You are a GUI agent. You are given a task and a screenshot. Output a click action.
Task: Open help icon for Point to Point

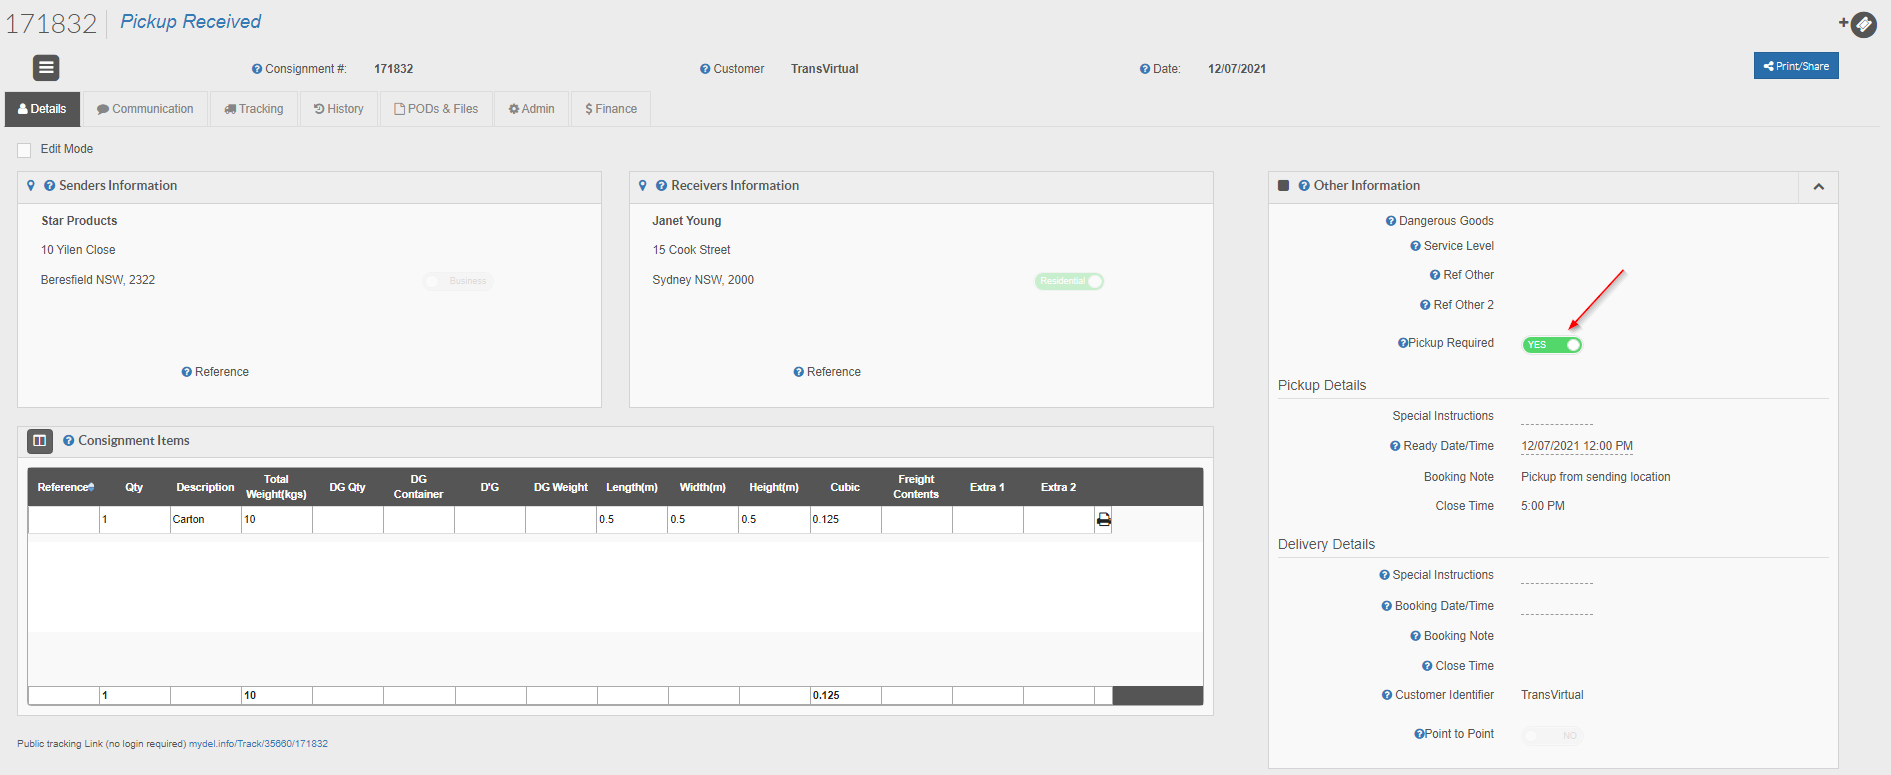point(1419,734)
